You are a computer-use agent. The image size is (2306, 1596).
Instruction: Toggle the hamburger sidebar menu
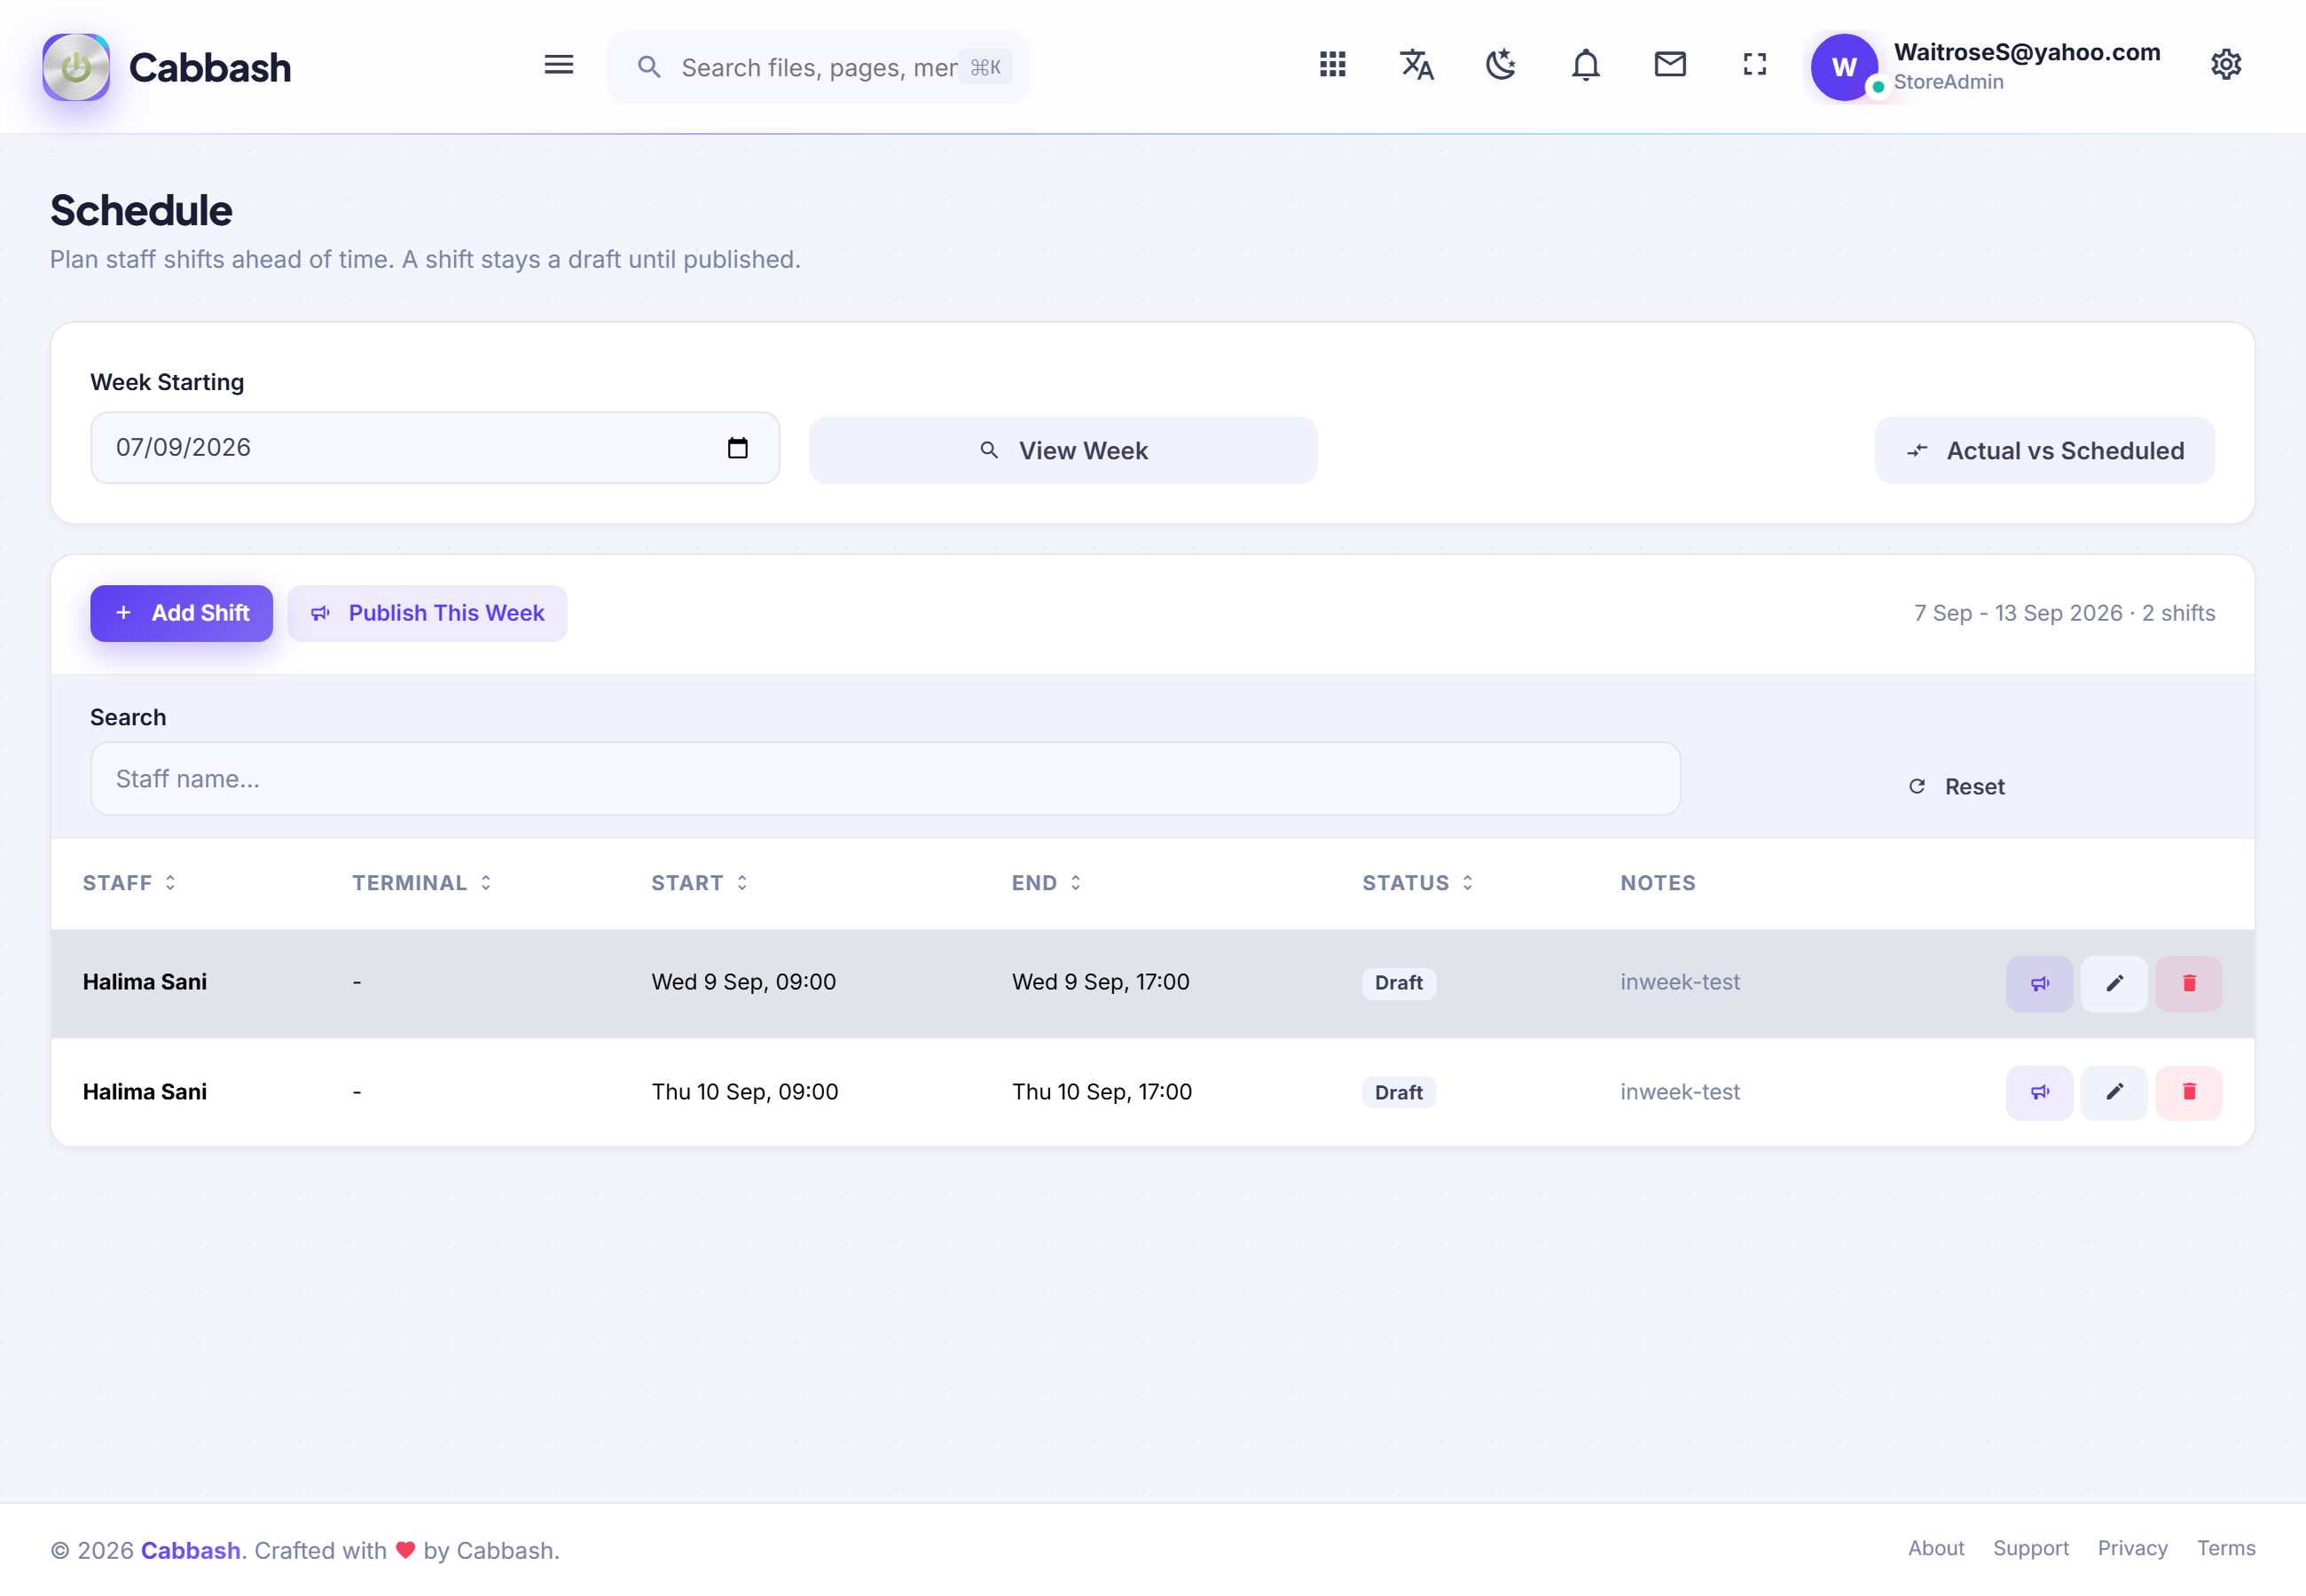coord(558,65)
